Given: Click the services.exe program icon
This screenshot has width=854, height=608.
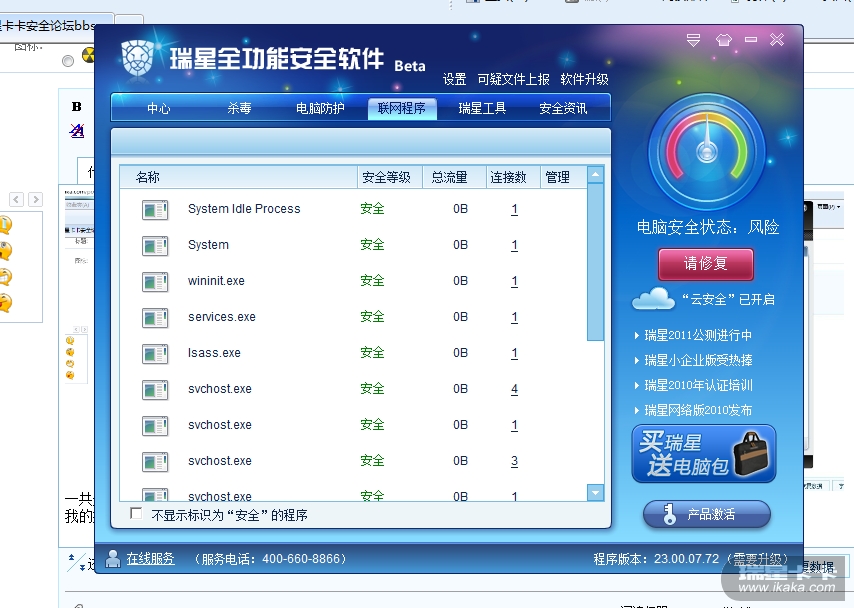Looking at the screenshot, I should point(155,318).
